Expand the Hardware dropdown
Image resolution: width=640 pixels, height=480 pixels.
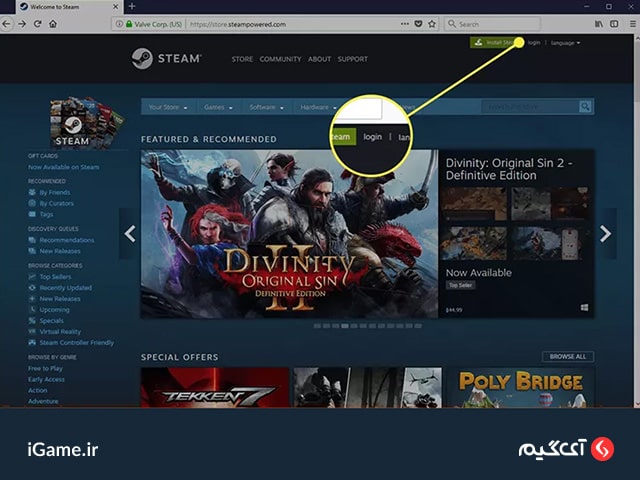click(x=318, y=107)
